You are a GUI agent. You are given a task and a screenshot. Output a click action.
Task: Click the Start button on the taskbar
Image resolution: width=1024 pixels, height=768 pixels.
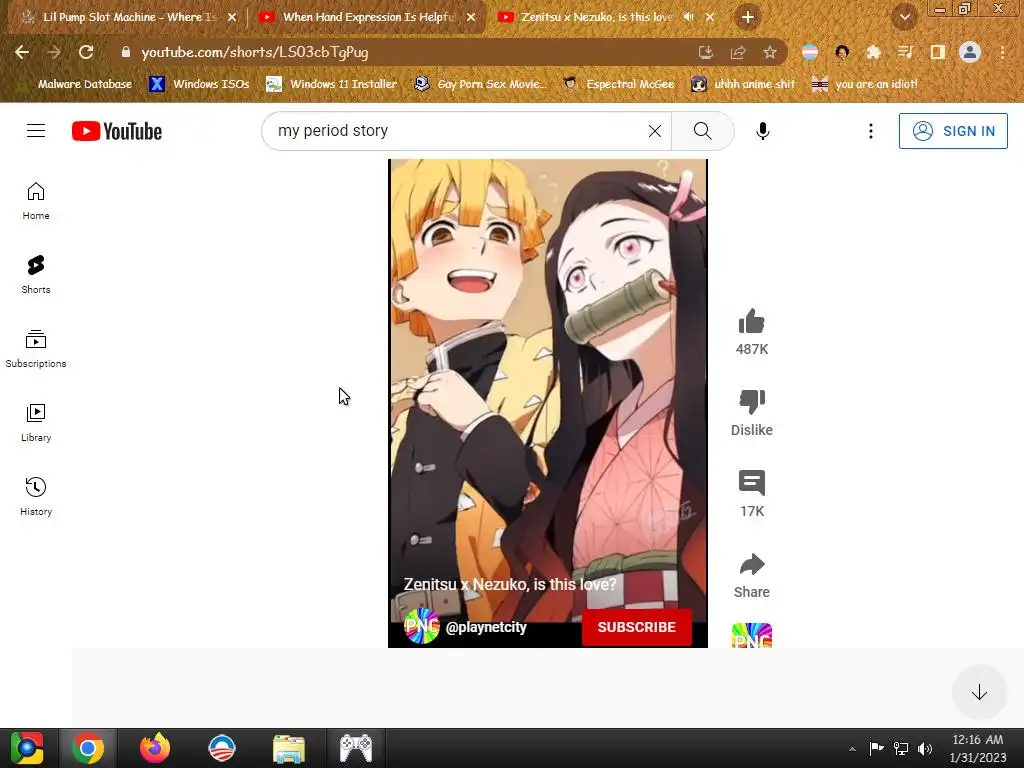pyautogui.click(x=27, y=748)
